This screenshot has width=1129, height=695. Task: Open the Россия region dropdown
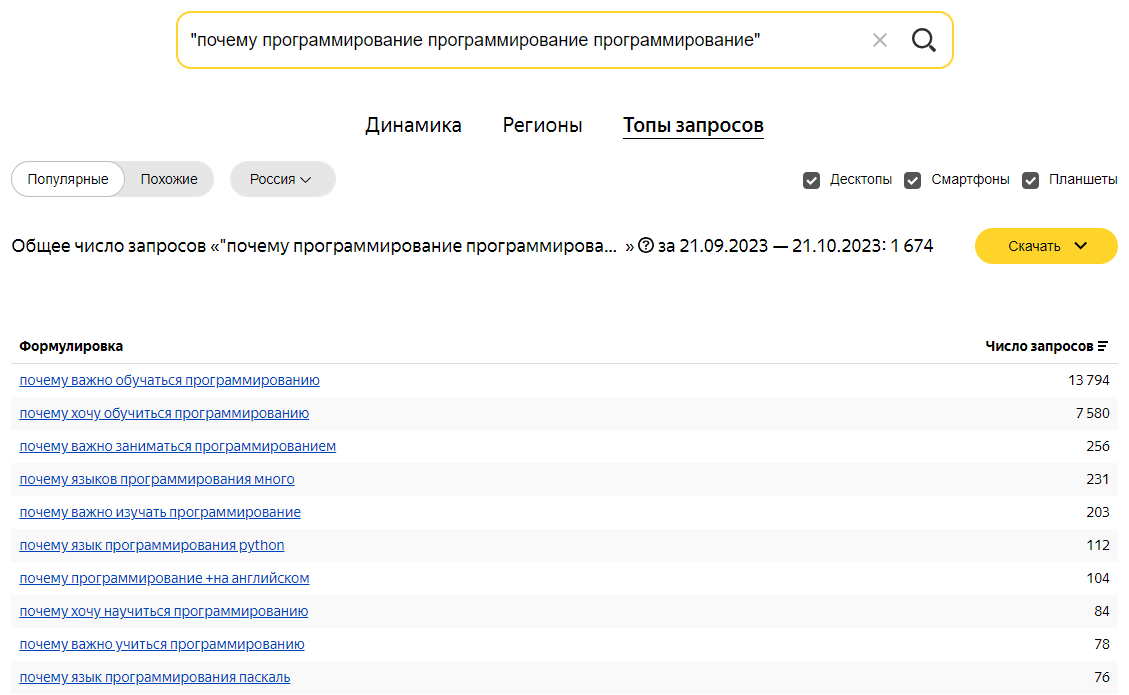282,179
